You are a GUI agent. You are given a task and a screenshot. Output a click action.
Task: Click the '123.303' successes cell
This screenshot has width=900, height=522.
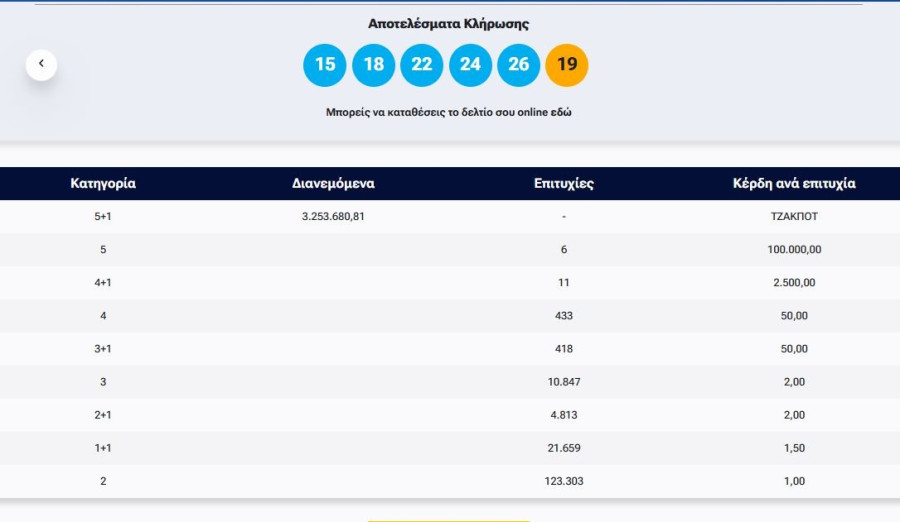click(564, 481)
